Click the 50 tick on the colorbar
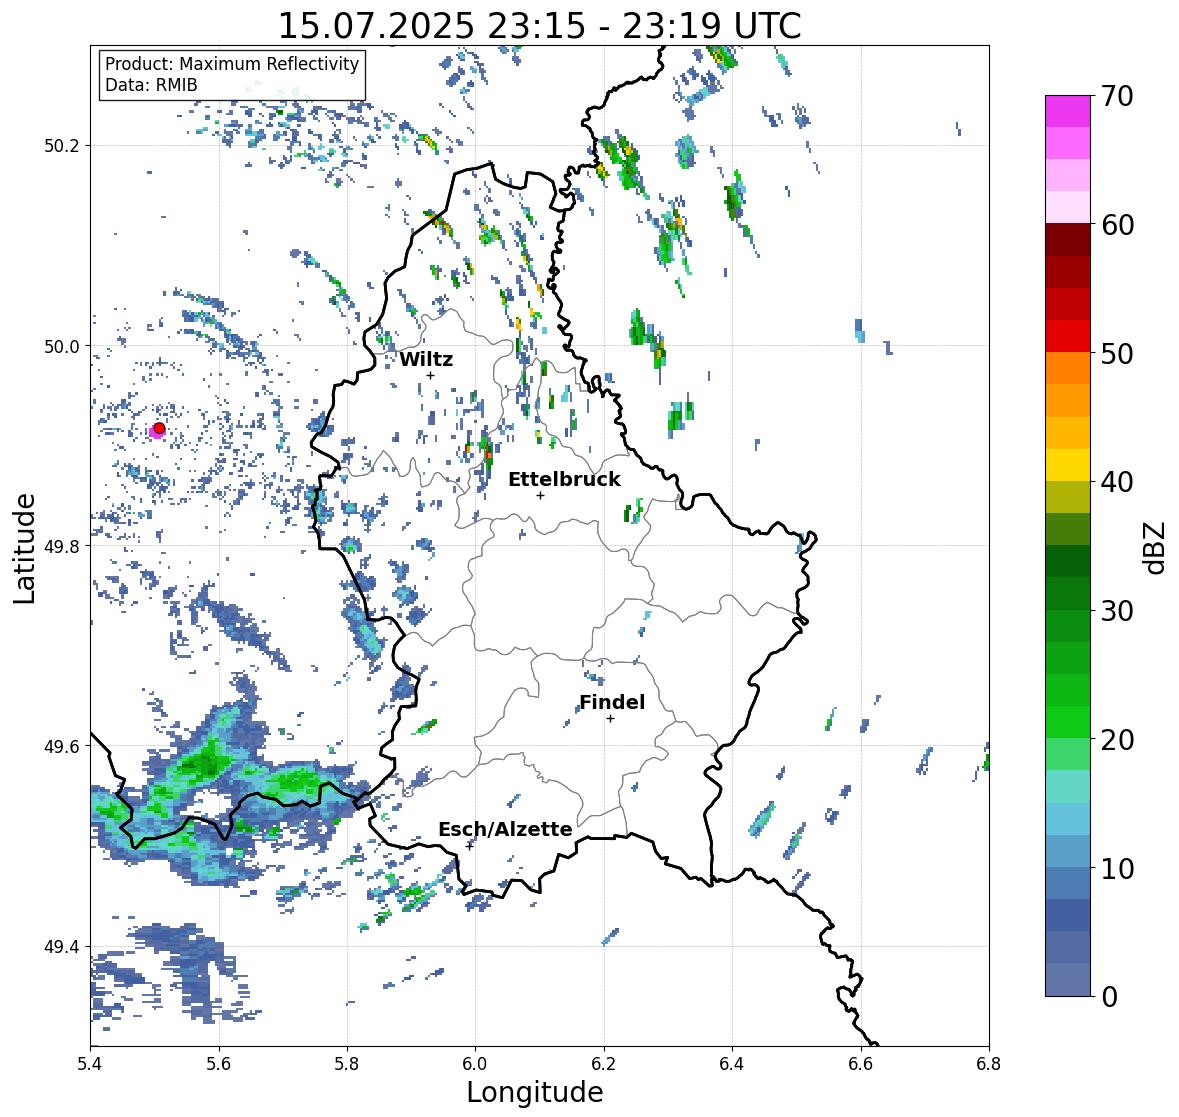Image resolution: width=1179 pixels, height=1117 pixels. click(1117, 353)
